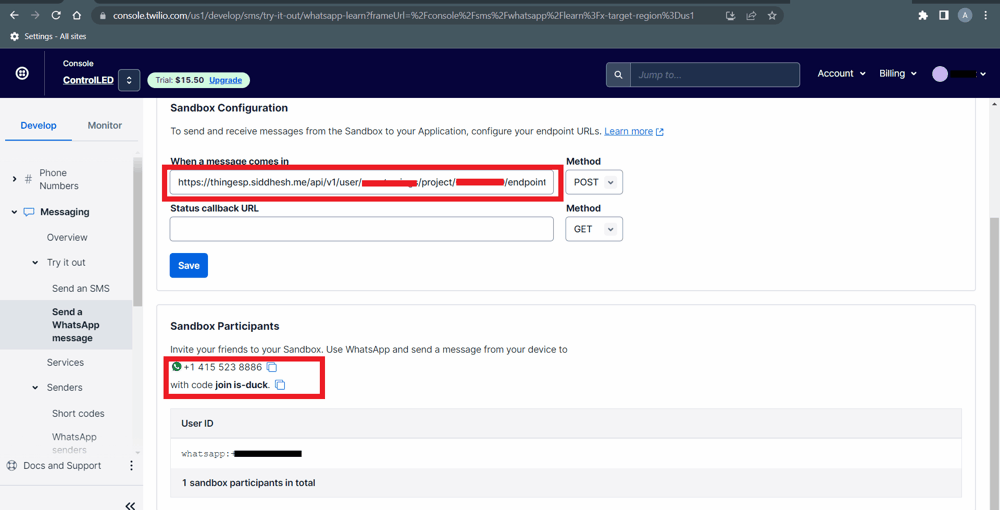The image size is (1000, 510).
Task: Bookmark this page with star icon
Action: (x=772, y=16)
